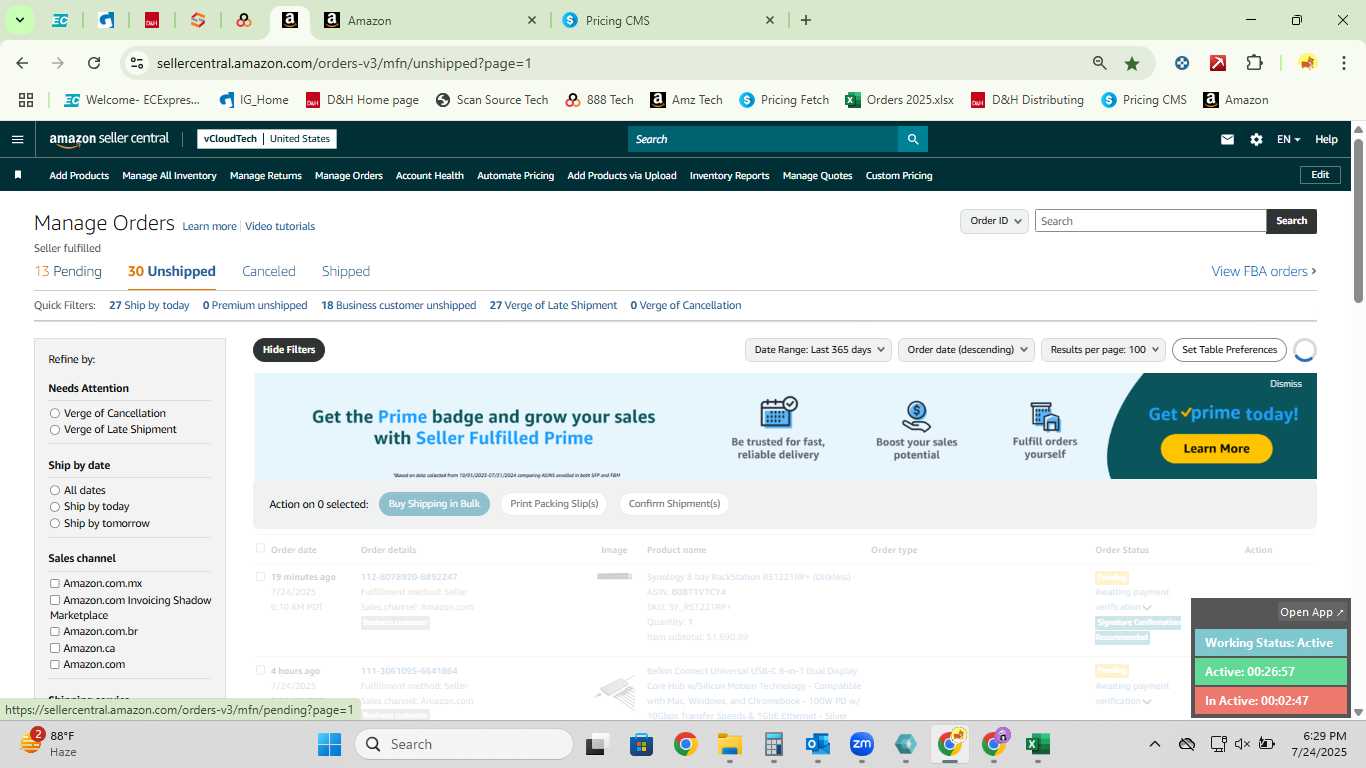Viewport: 1366px width, 768px height.
Task: Click the Edit navigation button
Action: [x=1320, y=175]
